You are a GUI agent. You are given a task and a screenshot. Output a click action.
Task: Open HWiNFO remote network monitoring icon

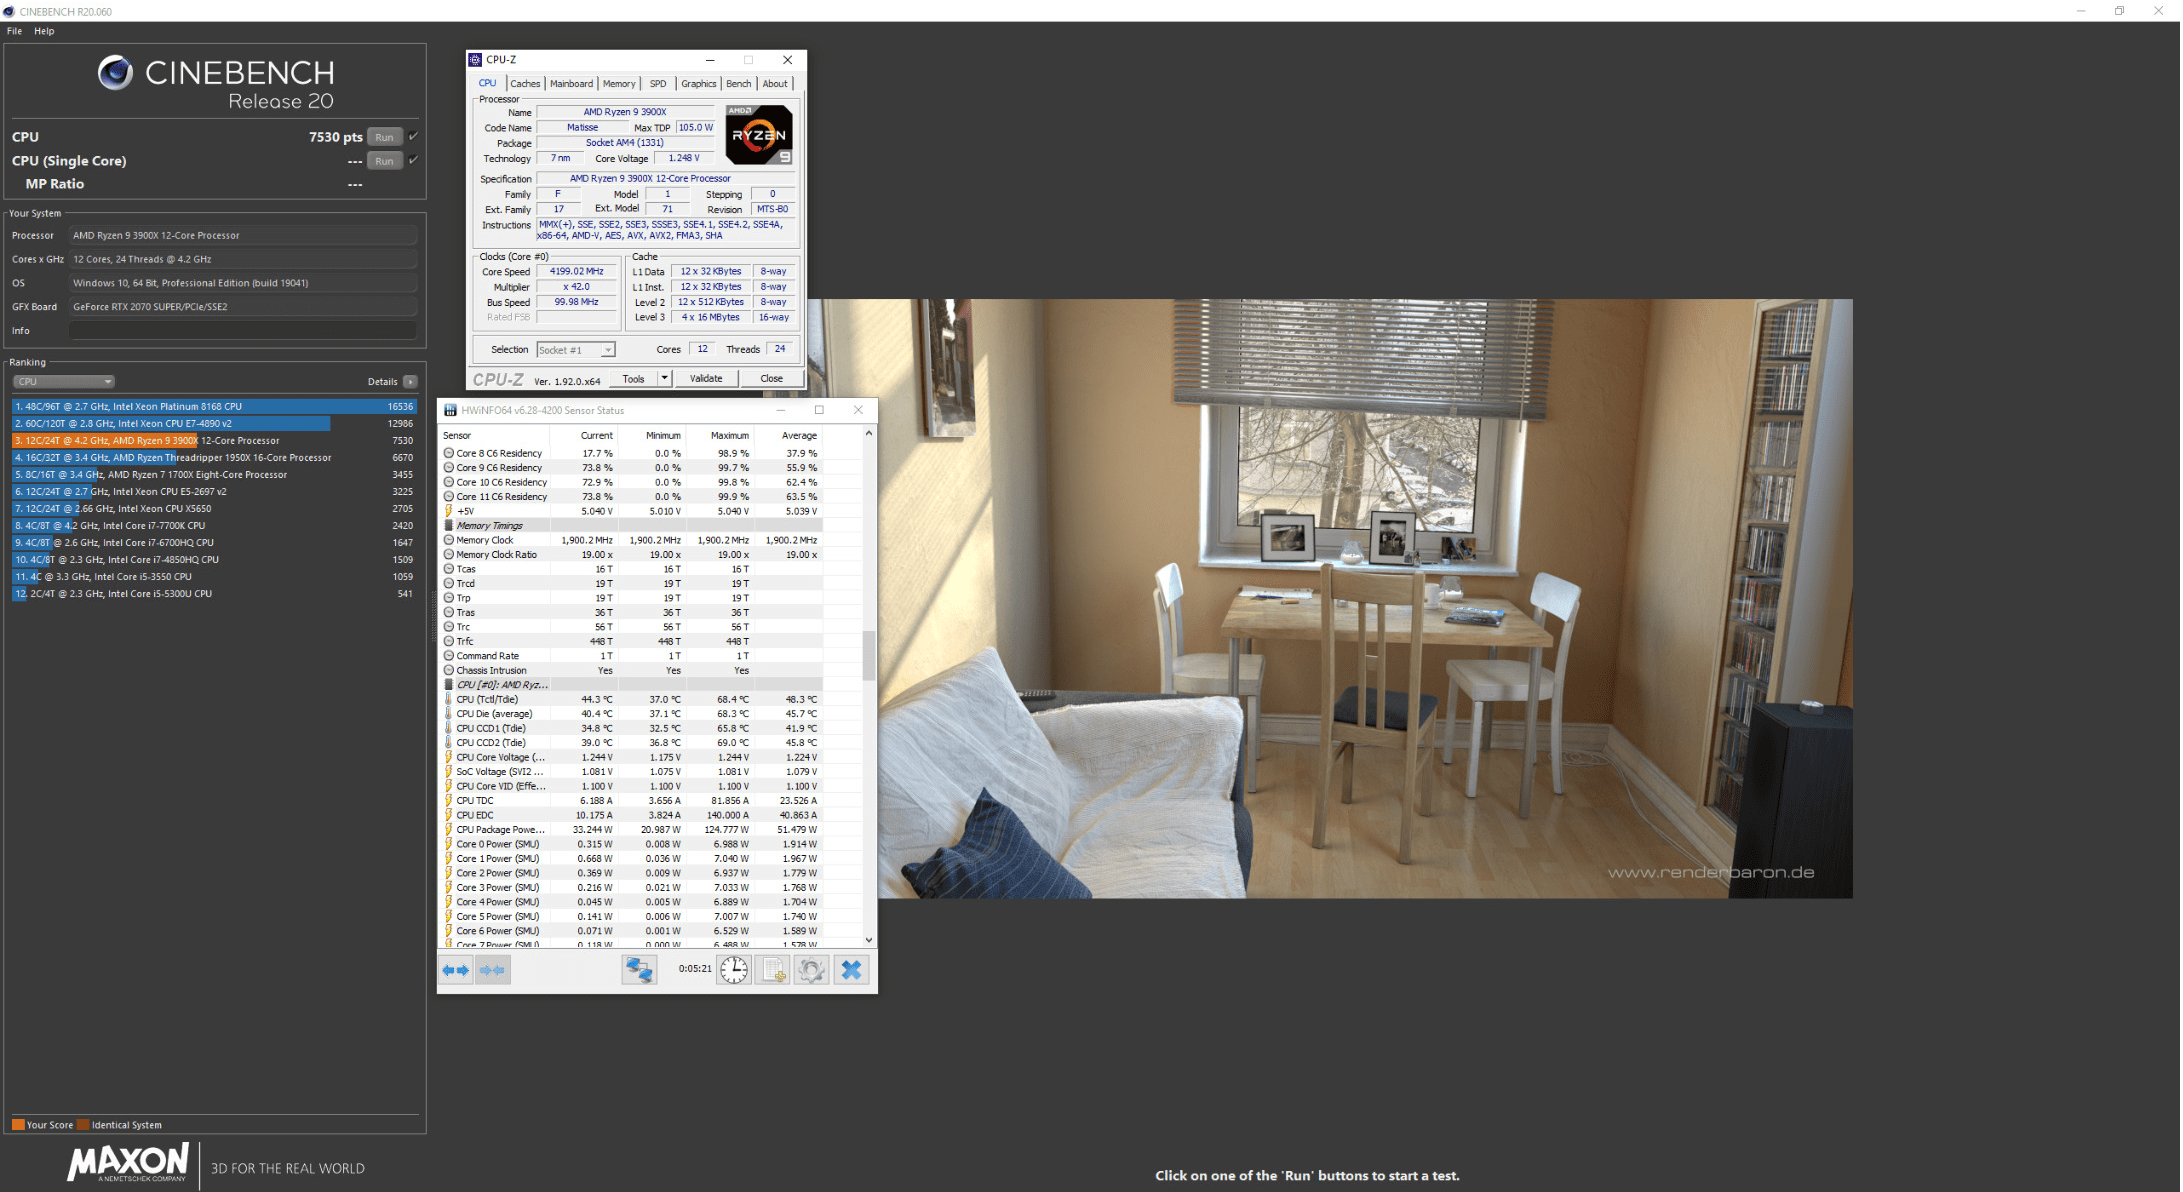(639, 970)
